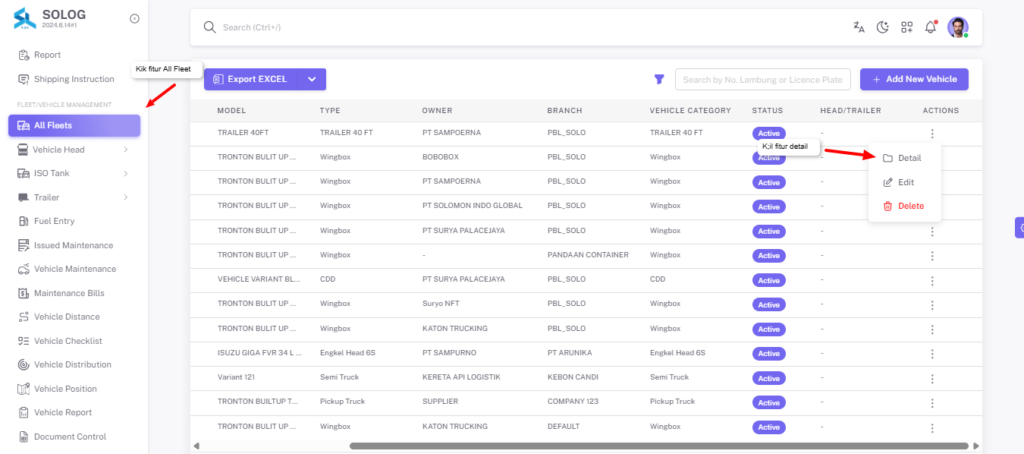Viewport: 1024px width, 454px height.
Task: Click the Add New Vehicle button
Action: [914, 79]
